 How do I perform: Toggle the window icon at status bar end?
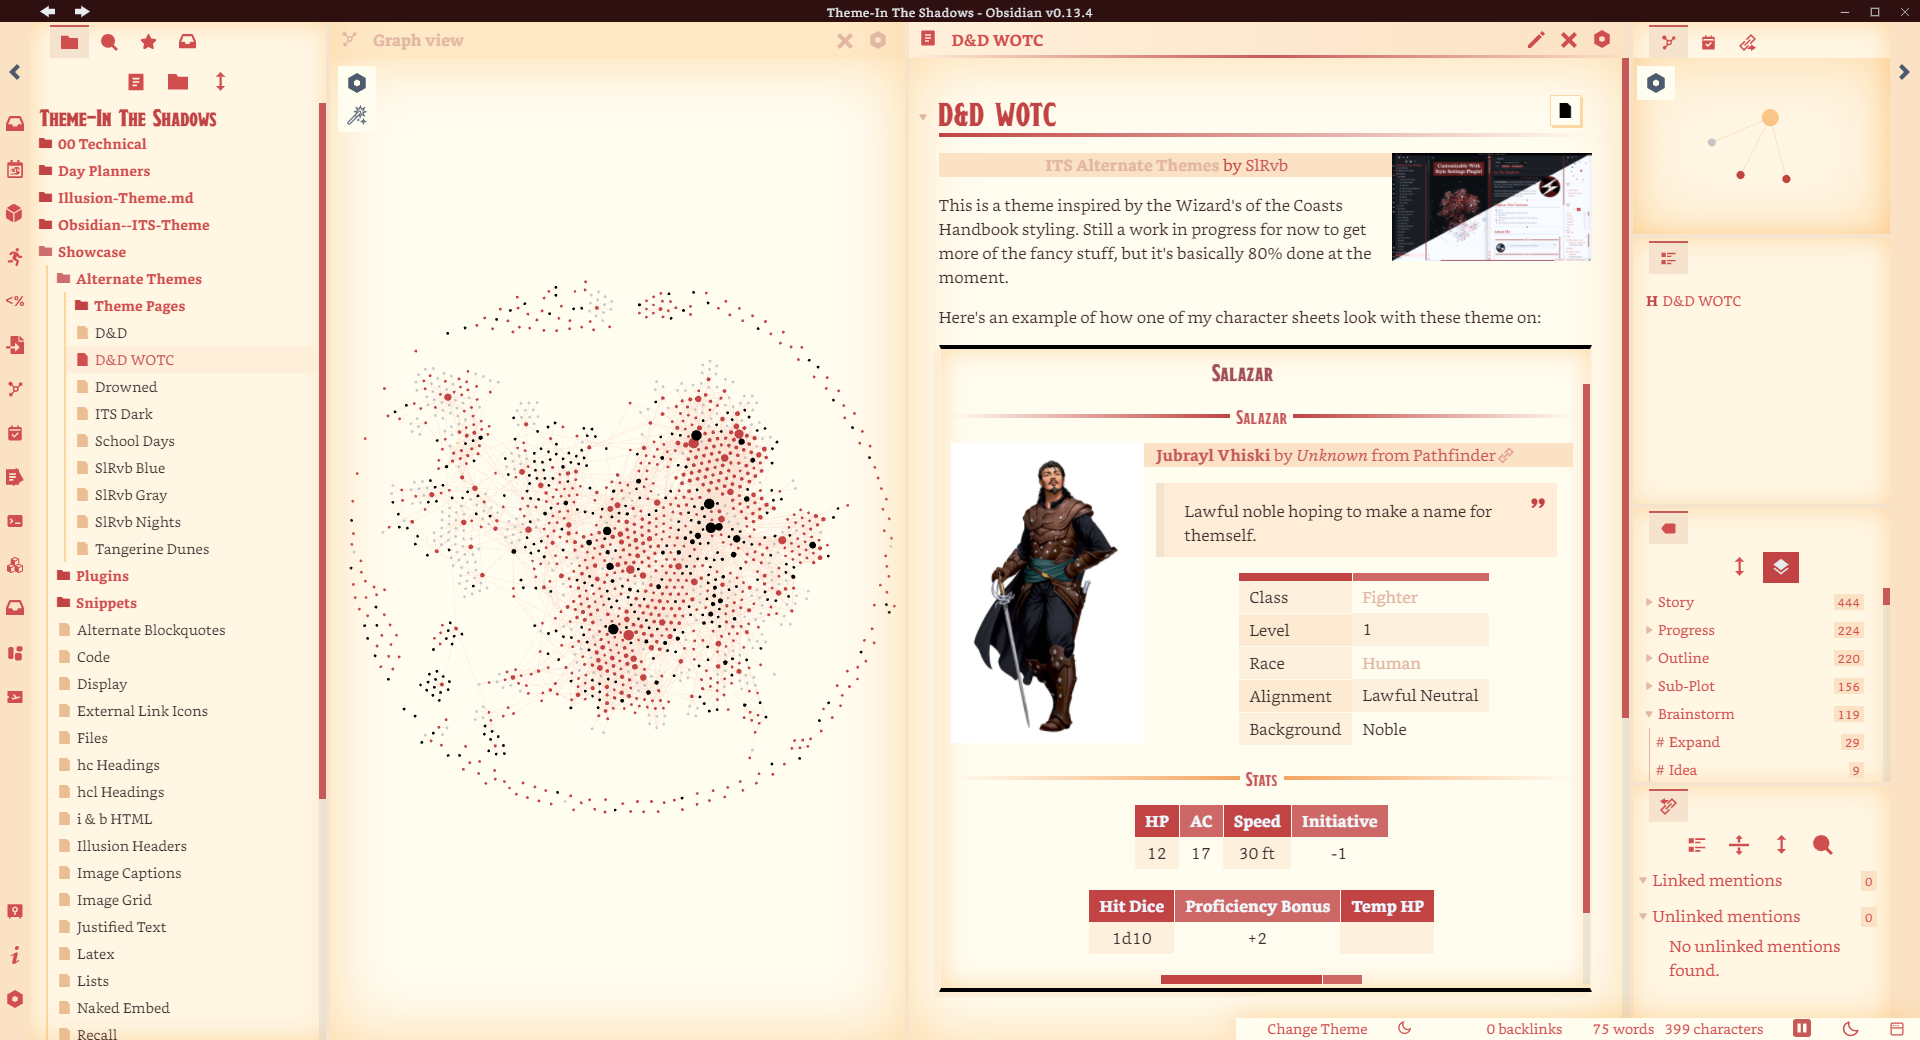1897,1028
